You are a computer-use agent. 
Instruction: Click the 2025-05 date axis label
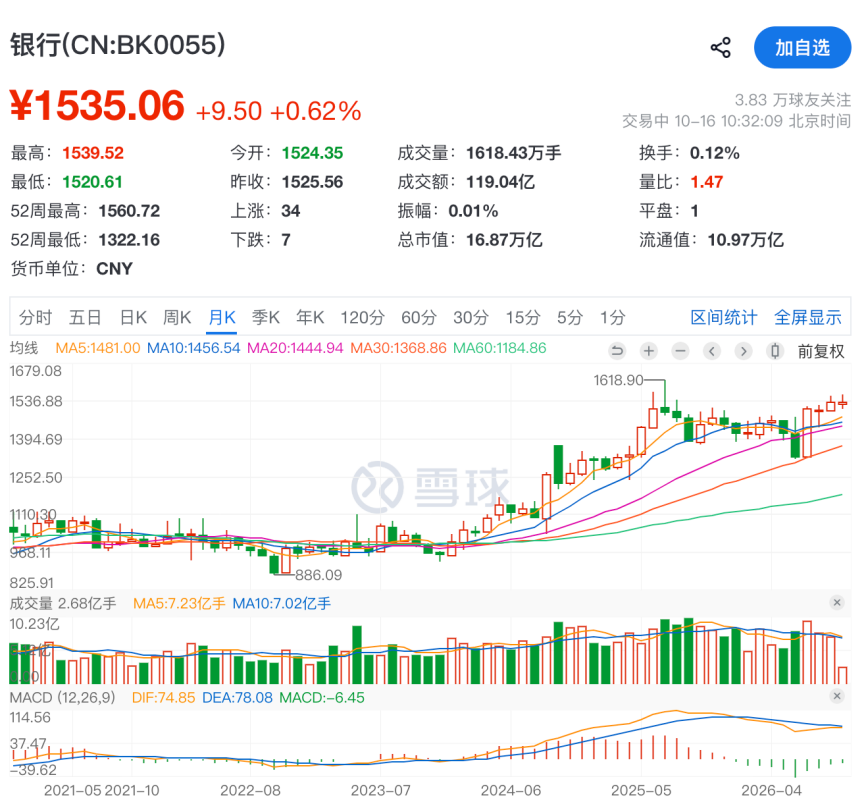(x=641, y=790)
